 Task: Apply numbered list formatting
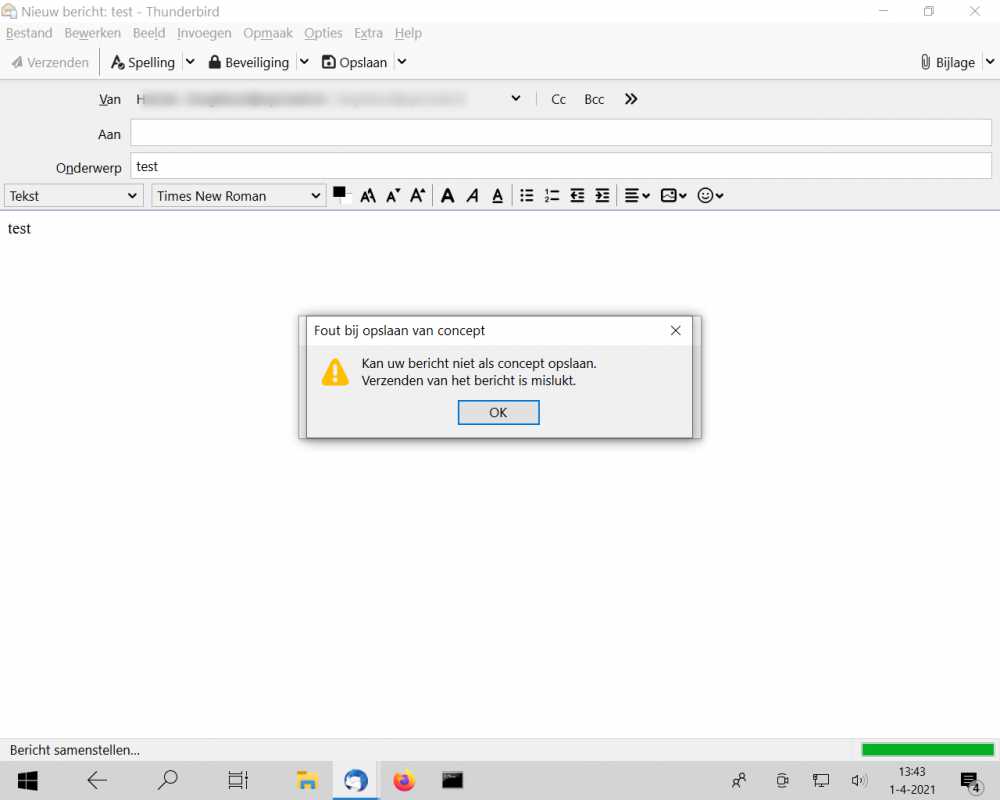[552, 196]
